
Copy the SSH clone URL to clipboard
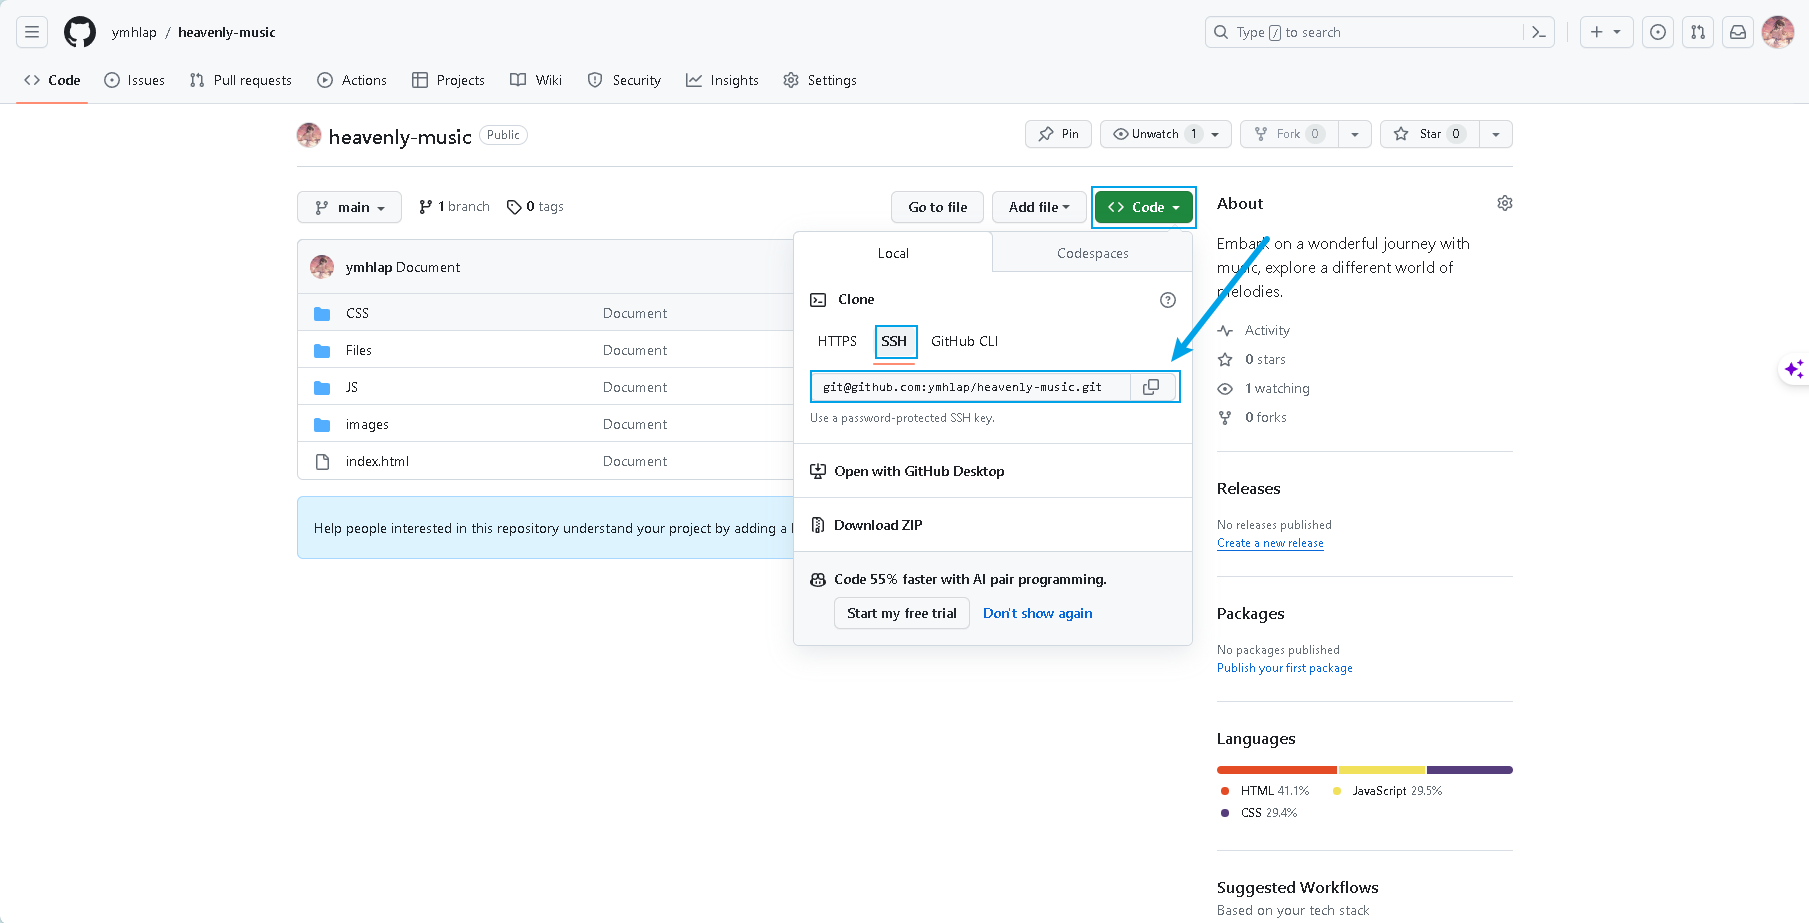[x=1151, y=387]
